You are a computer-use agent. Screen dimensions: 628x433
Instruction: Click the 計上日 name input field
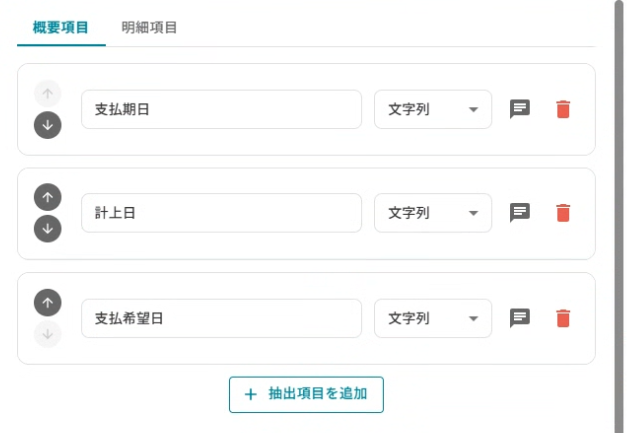click(x=221, y=213)
